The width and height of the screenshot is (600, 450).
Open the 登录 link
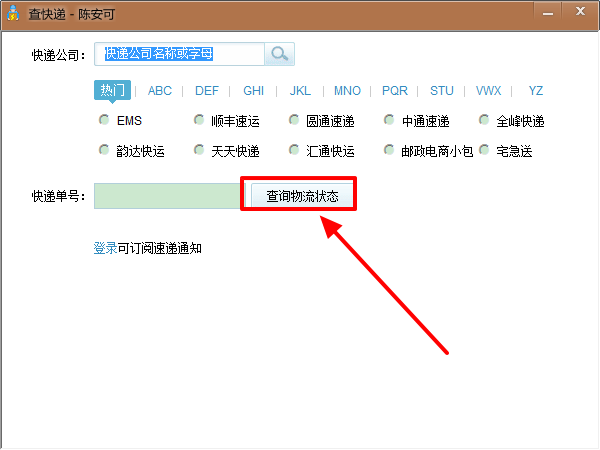click(105, 248)
